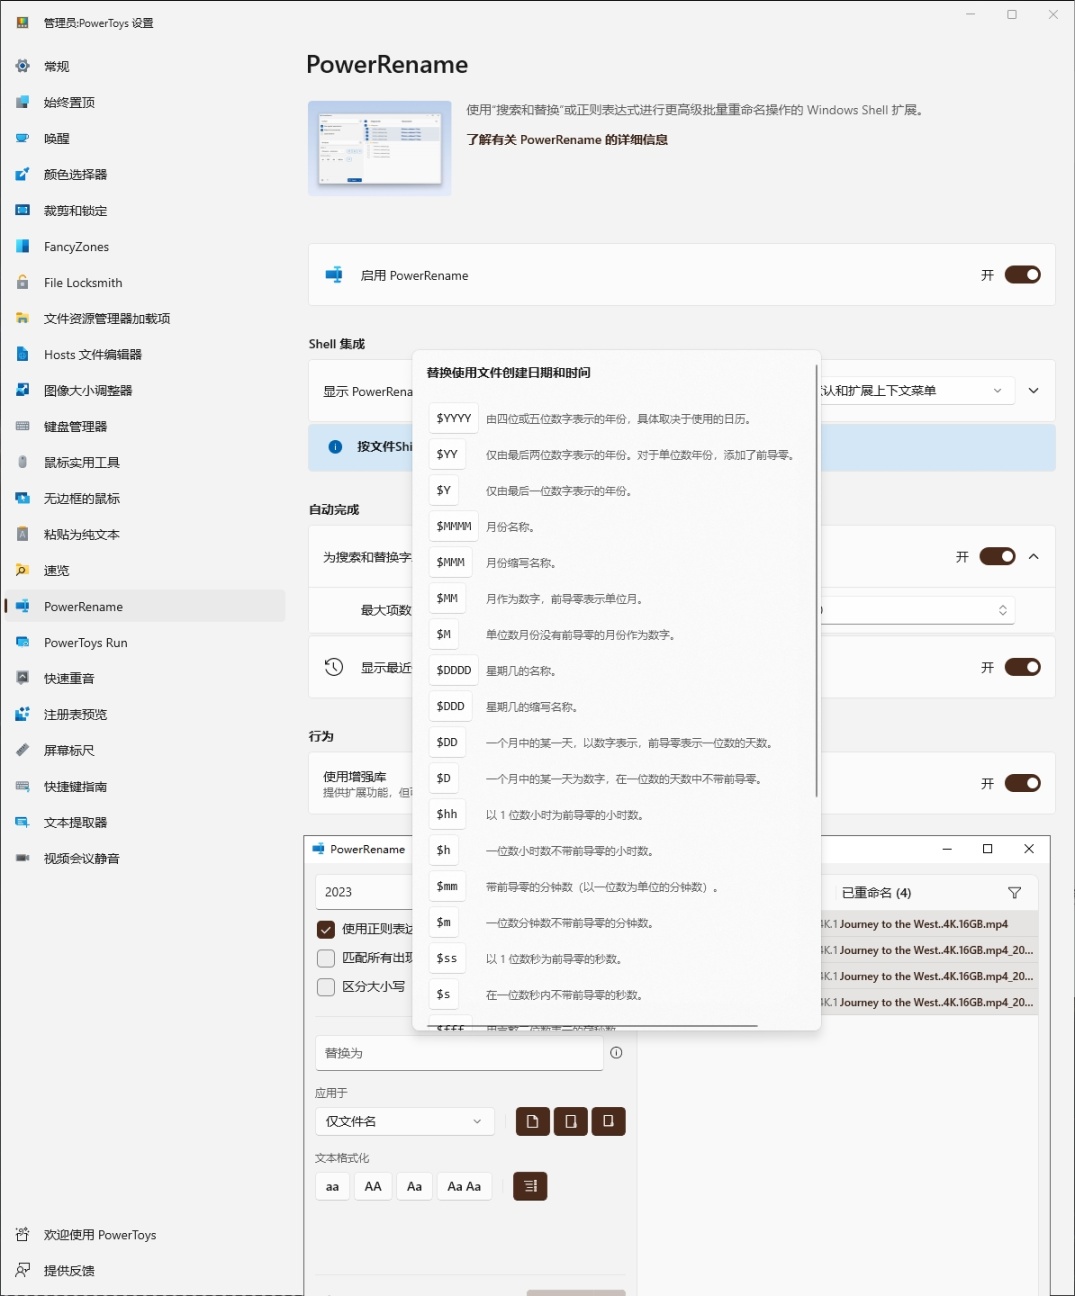Open the 常规 general settings page

(x=144, y=66)
